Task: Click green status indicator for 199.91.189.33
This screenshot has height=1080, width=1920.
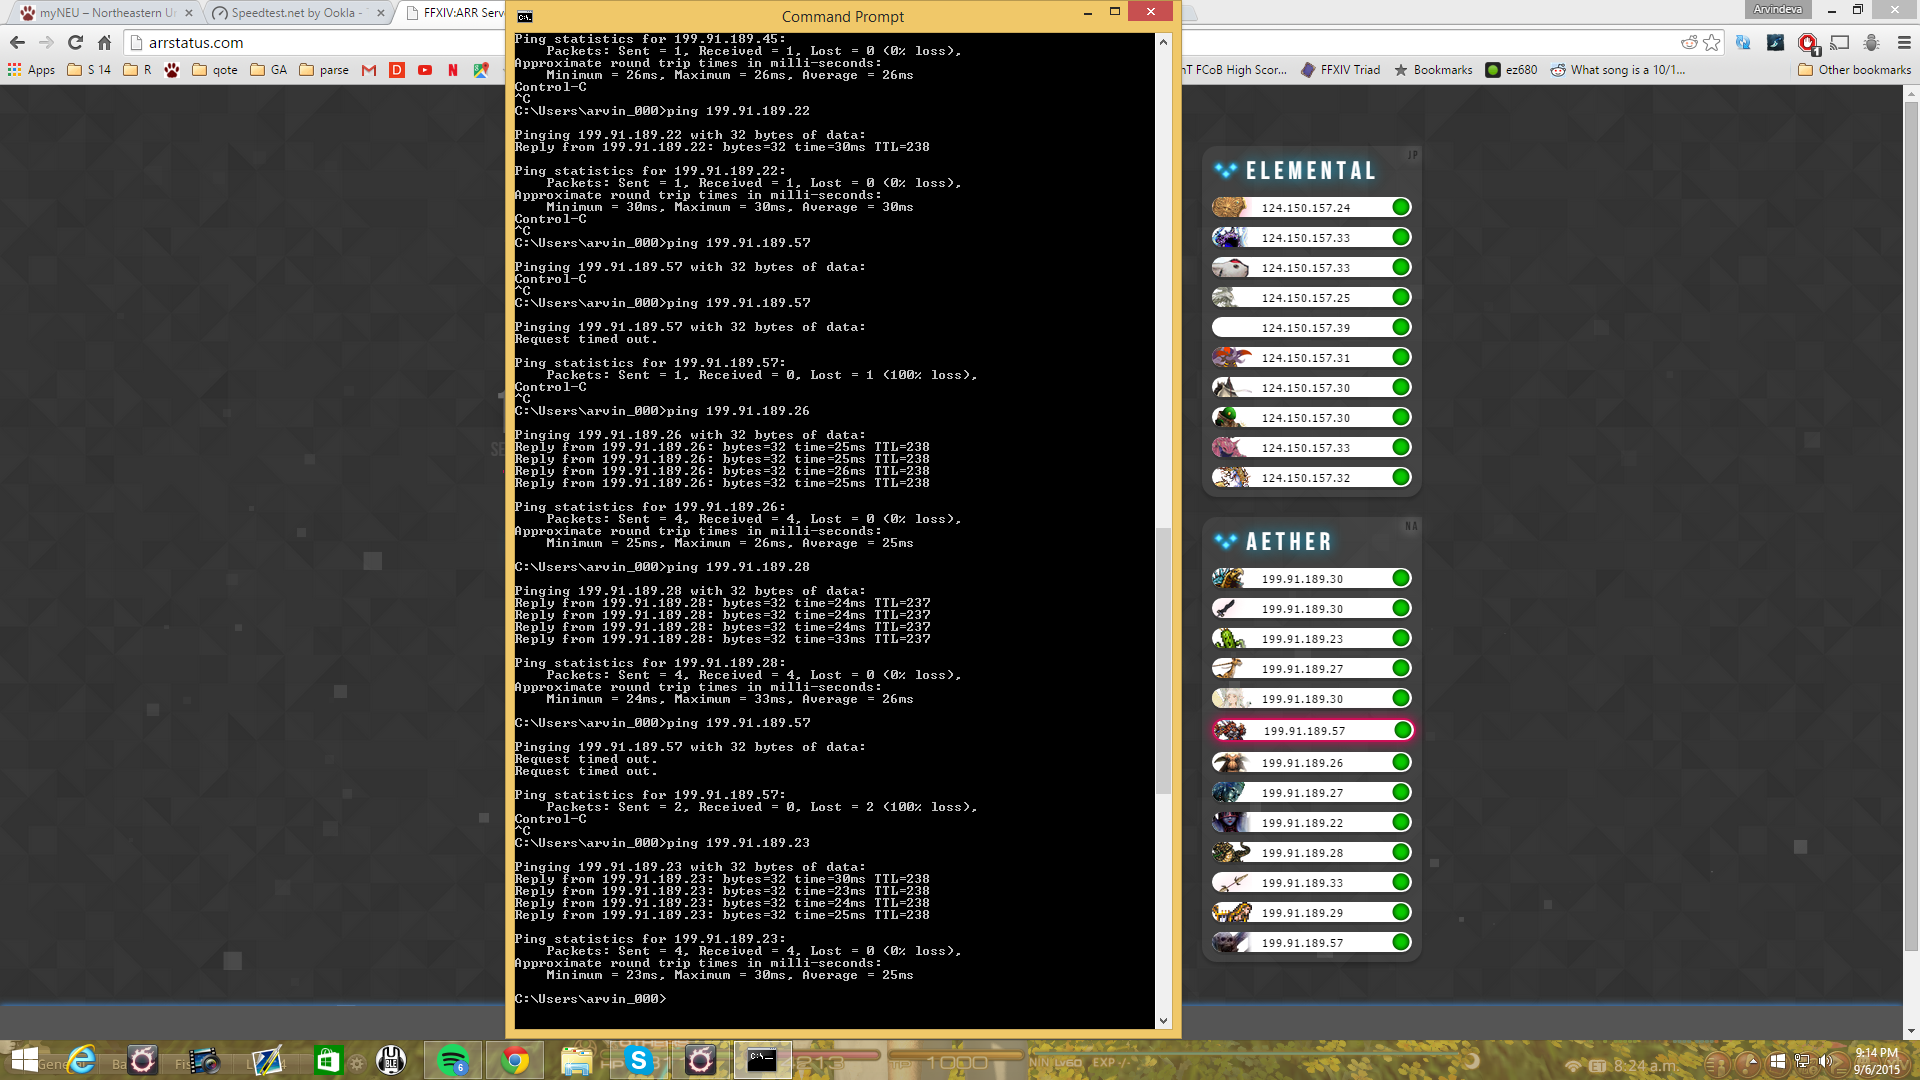Action: pos(1401,882)
